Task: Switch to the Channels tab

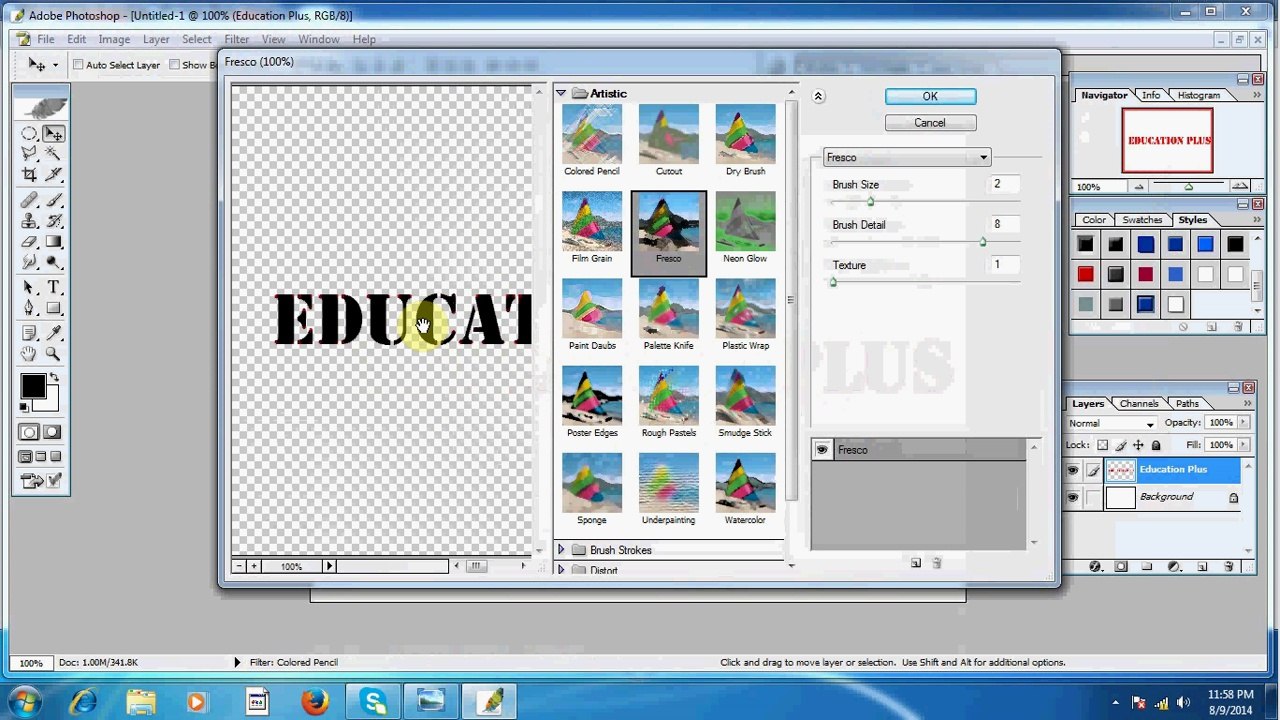Action: (x=1139, y=403)
